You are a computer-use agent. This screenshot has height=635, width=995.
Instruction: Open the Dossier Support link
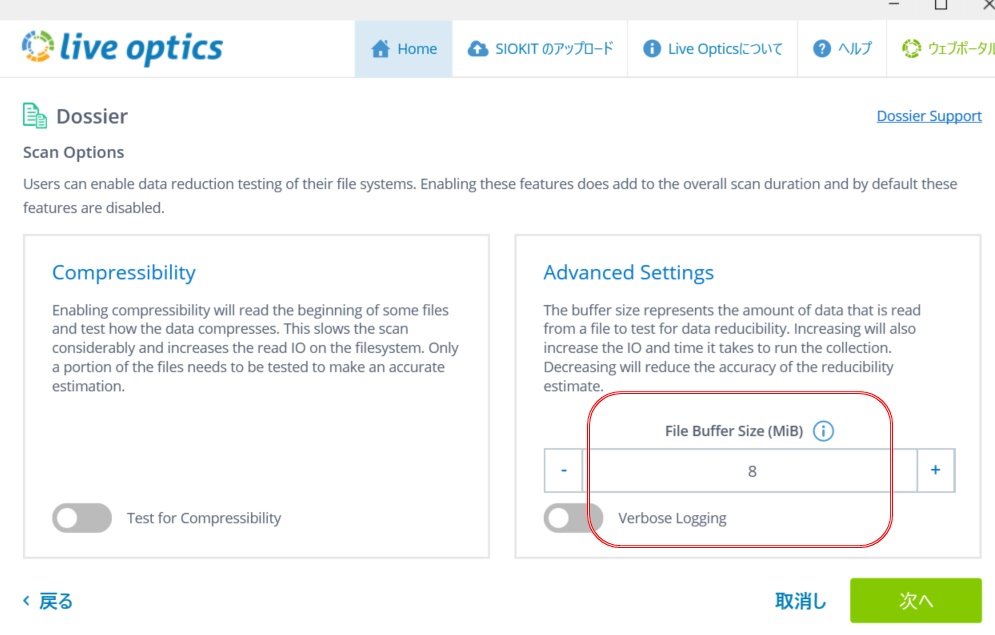tap(929, 116)
